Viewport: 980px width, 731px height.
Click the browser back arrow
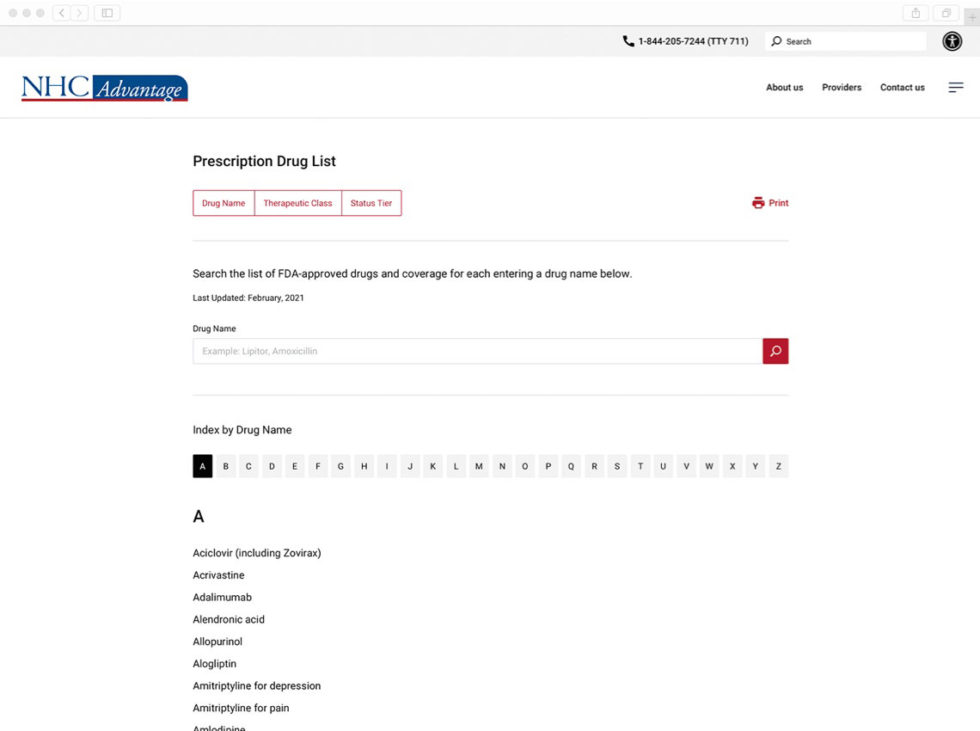(x=61, y=13)
